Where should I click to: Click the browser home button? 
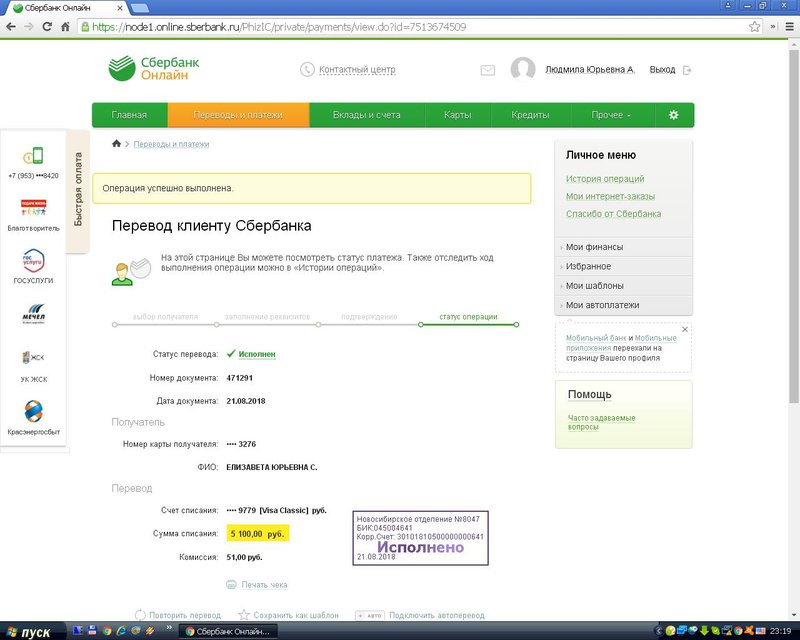[65, 27]
